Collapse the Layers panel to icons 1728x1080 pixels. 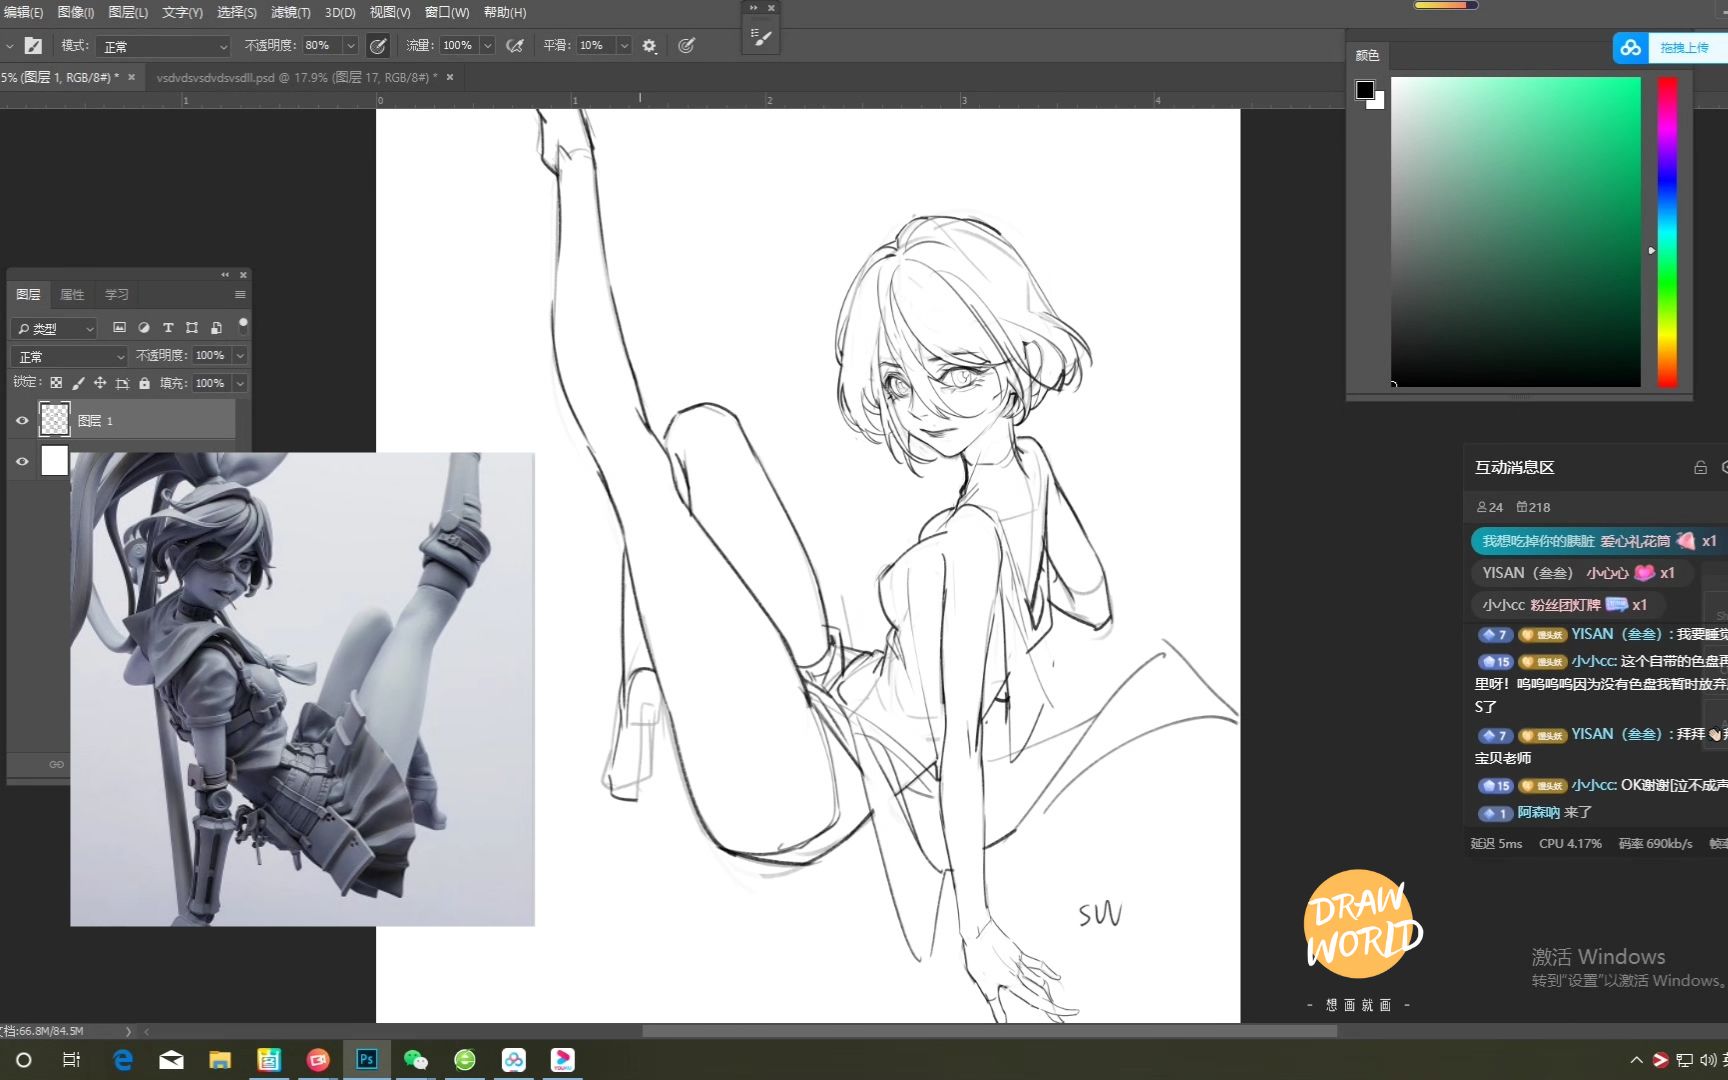click(225, 274)
